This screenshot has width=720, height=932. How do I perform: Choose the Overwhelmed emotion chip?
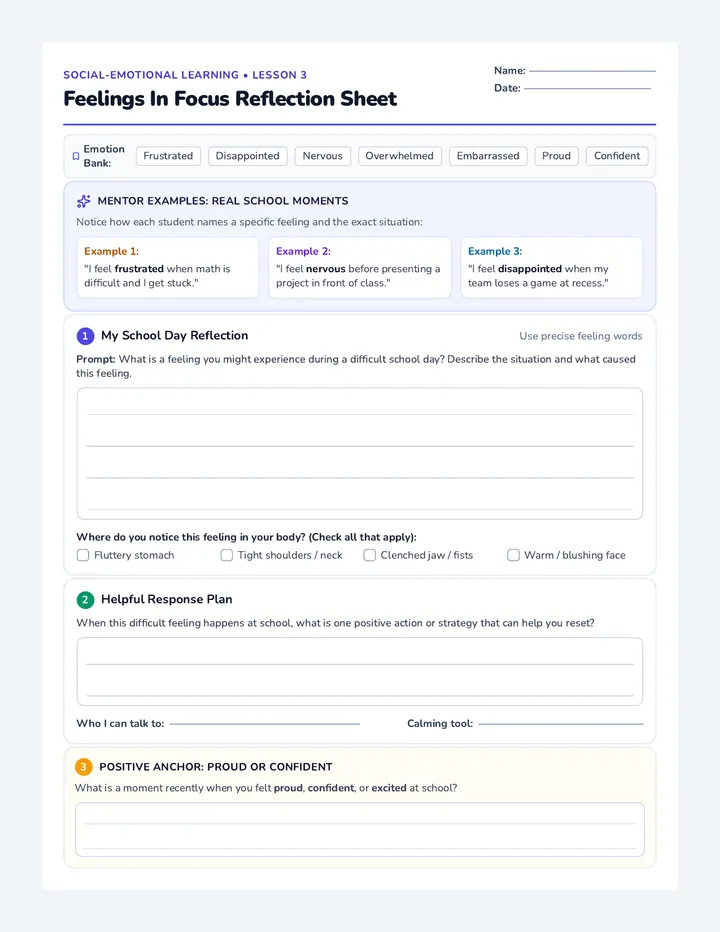(400, 156)
